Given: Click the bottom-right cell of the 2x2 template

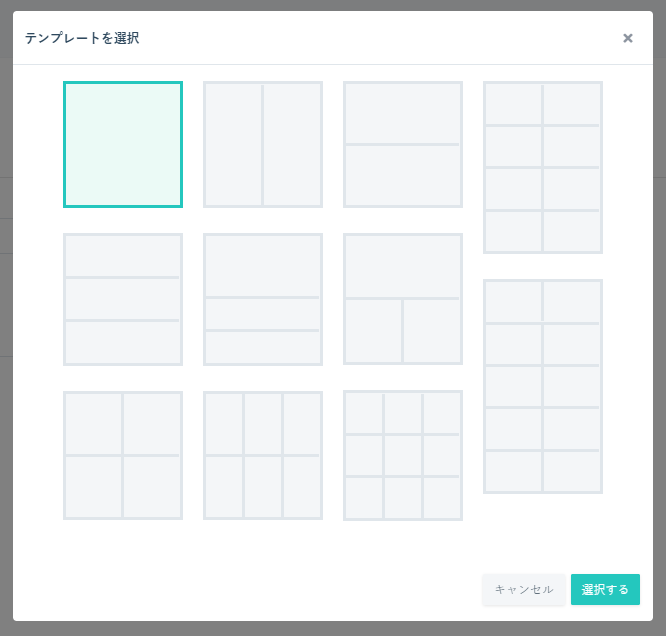Looking at the screenshot, I should (x=152, y=487).
